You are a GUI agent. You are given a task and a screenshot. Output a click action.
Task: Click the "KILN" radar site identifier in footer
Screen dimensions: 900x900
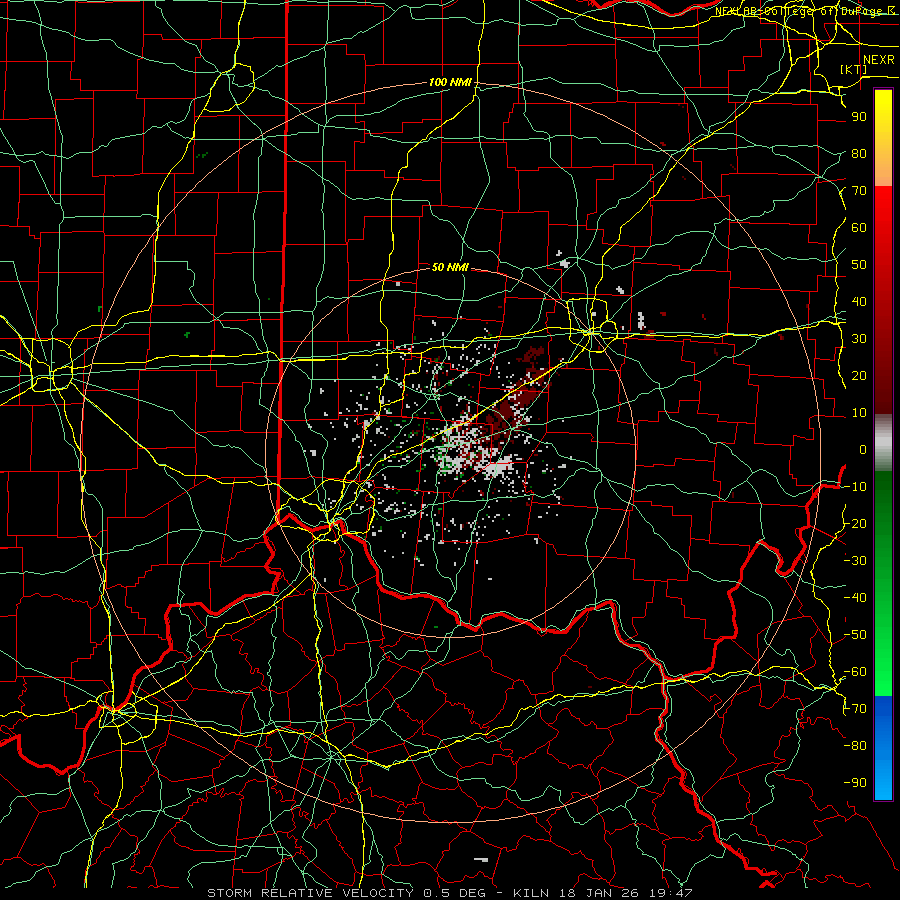531,893
